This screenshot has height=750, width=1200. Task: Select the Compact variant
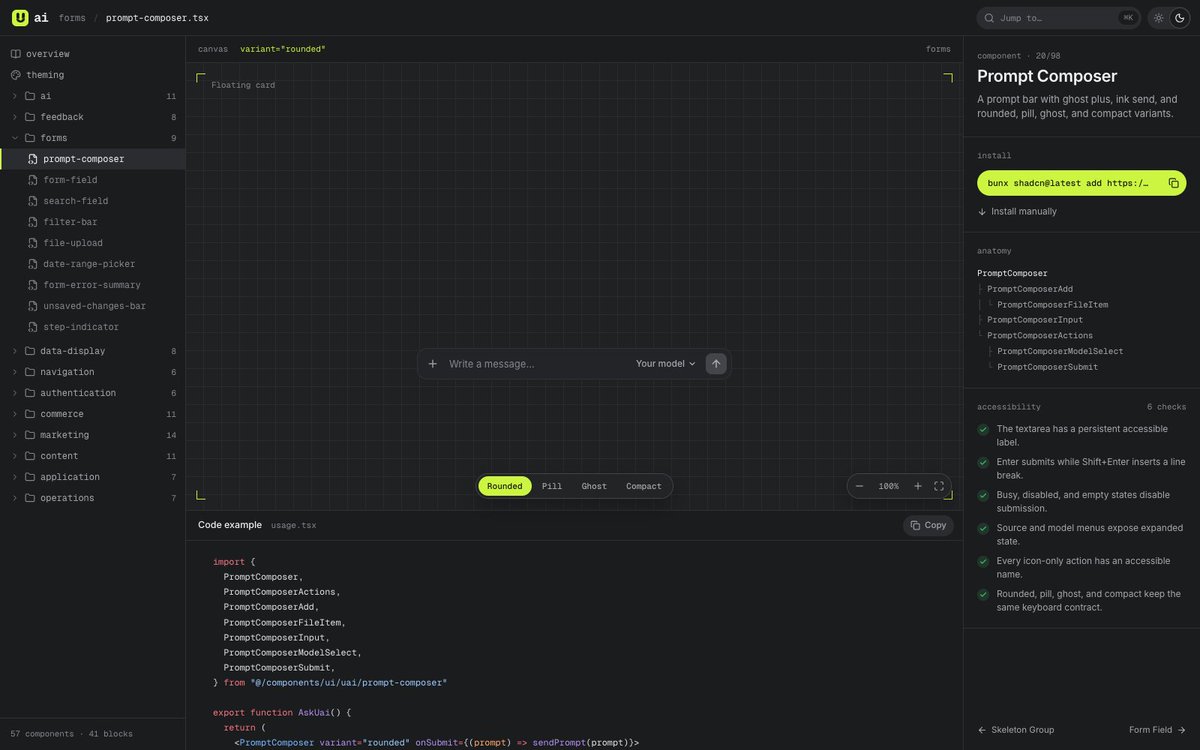click(644, 486)
